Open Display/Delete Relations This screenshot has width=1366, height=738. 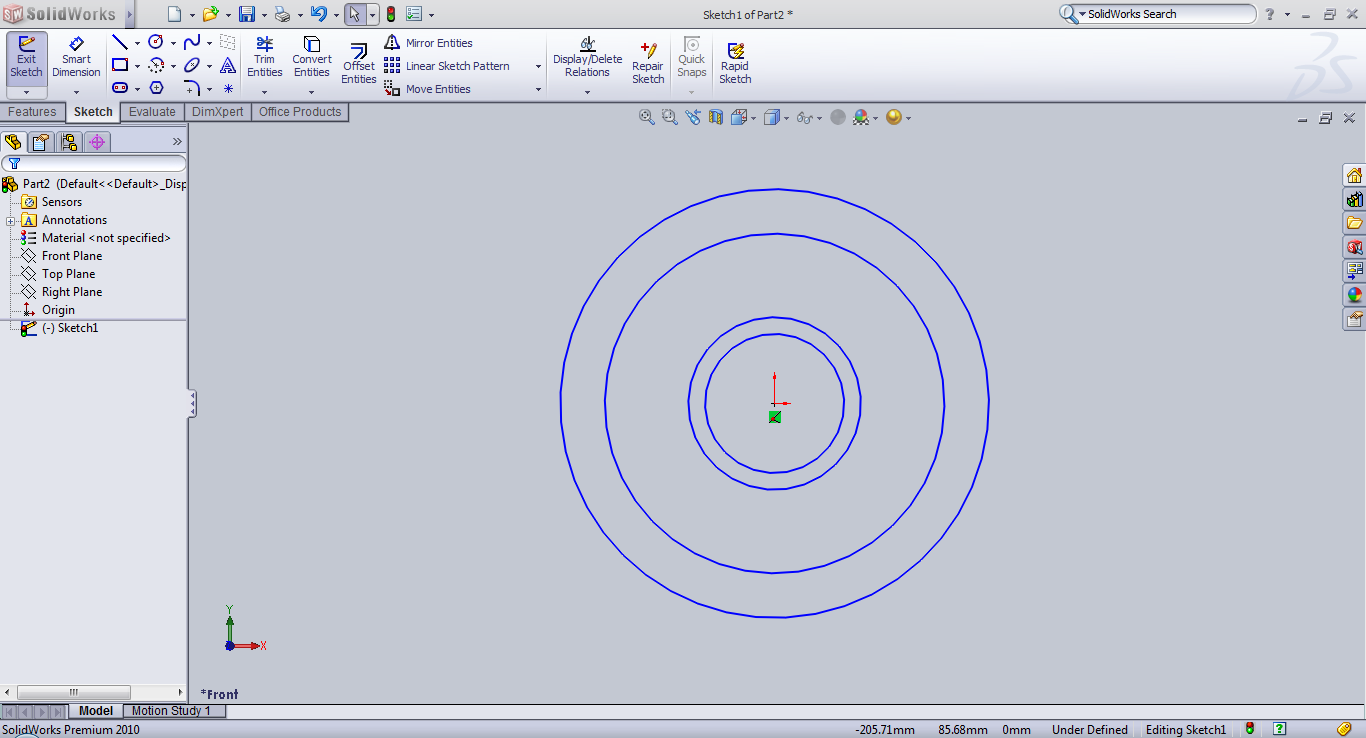point(587,58)
